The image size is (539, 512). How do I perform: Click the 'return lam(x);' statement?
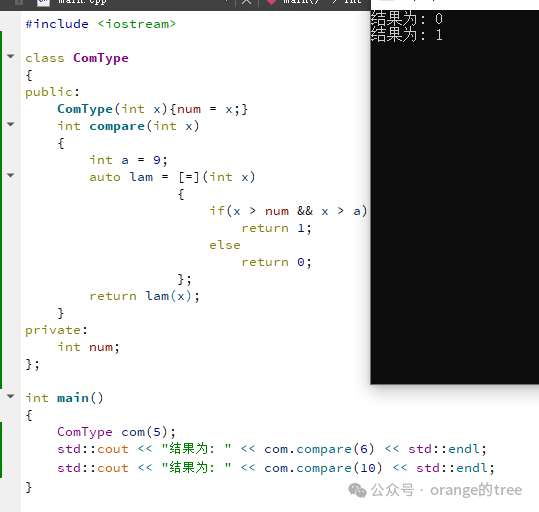(144, 296)
